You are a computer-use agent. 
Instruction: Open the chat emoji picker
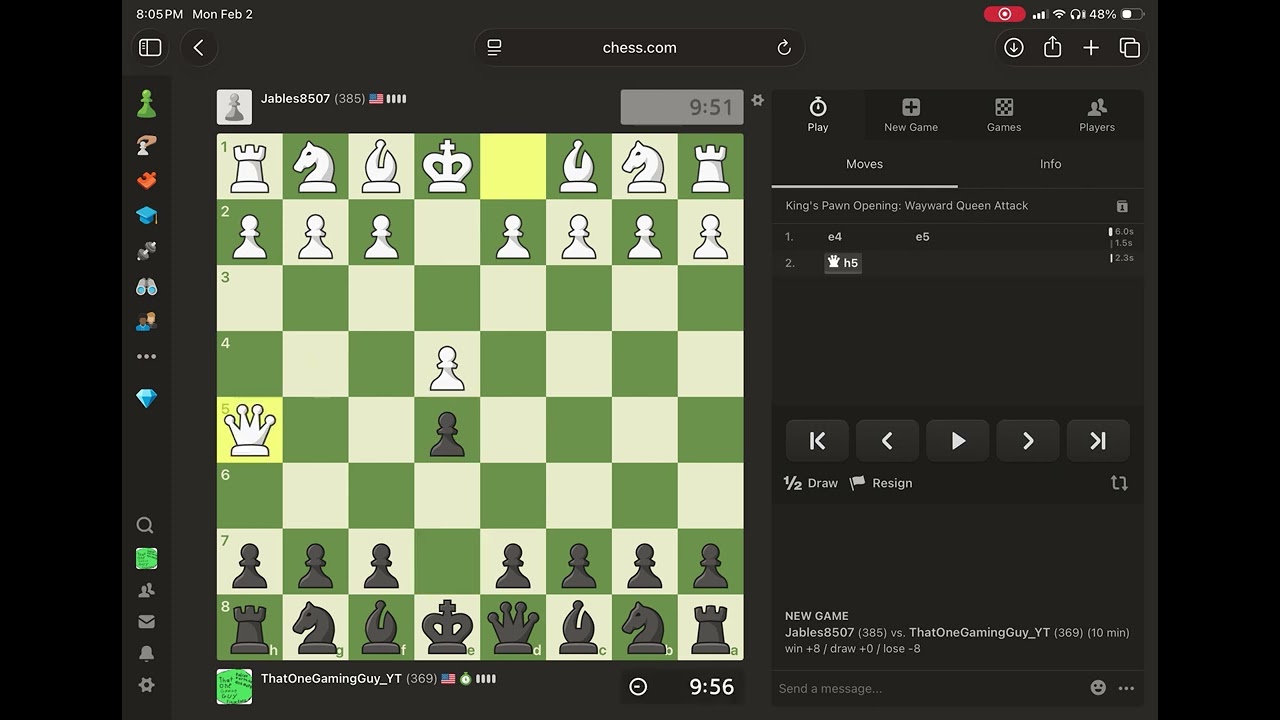(x=1098, y=688)
